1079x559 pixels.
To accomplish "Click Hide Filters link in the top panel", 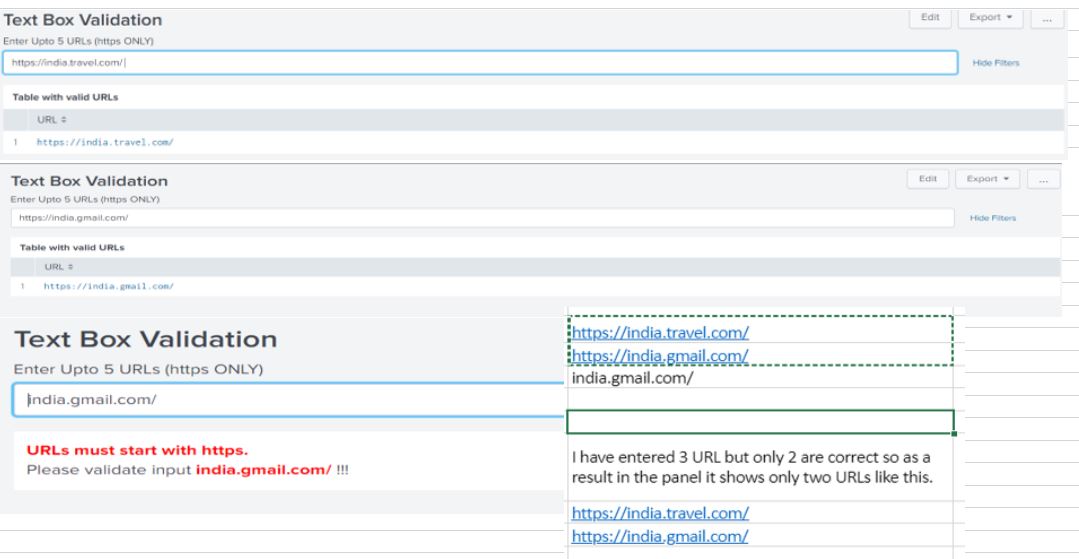I will 994,62.
